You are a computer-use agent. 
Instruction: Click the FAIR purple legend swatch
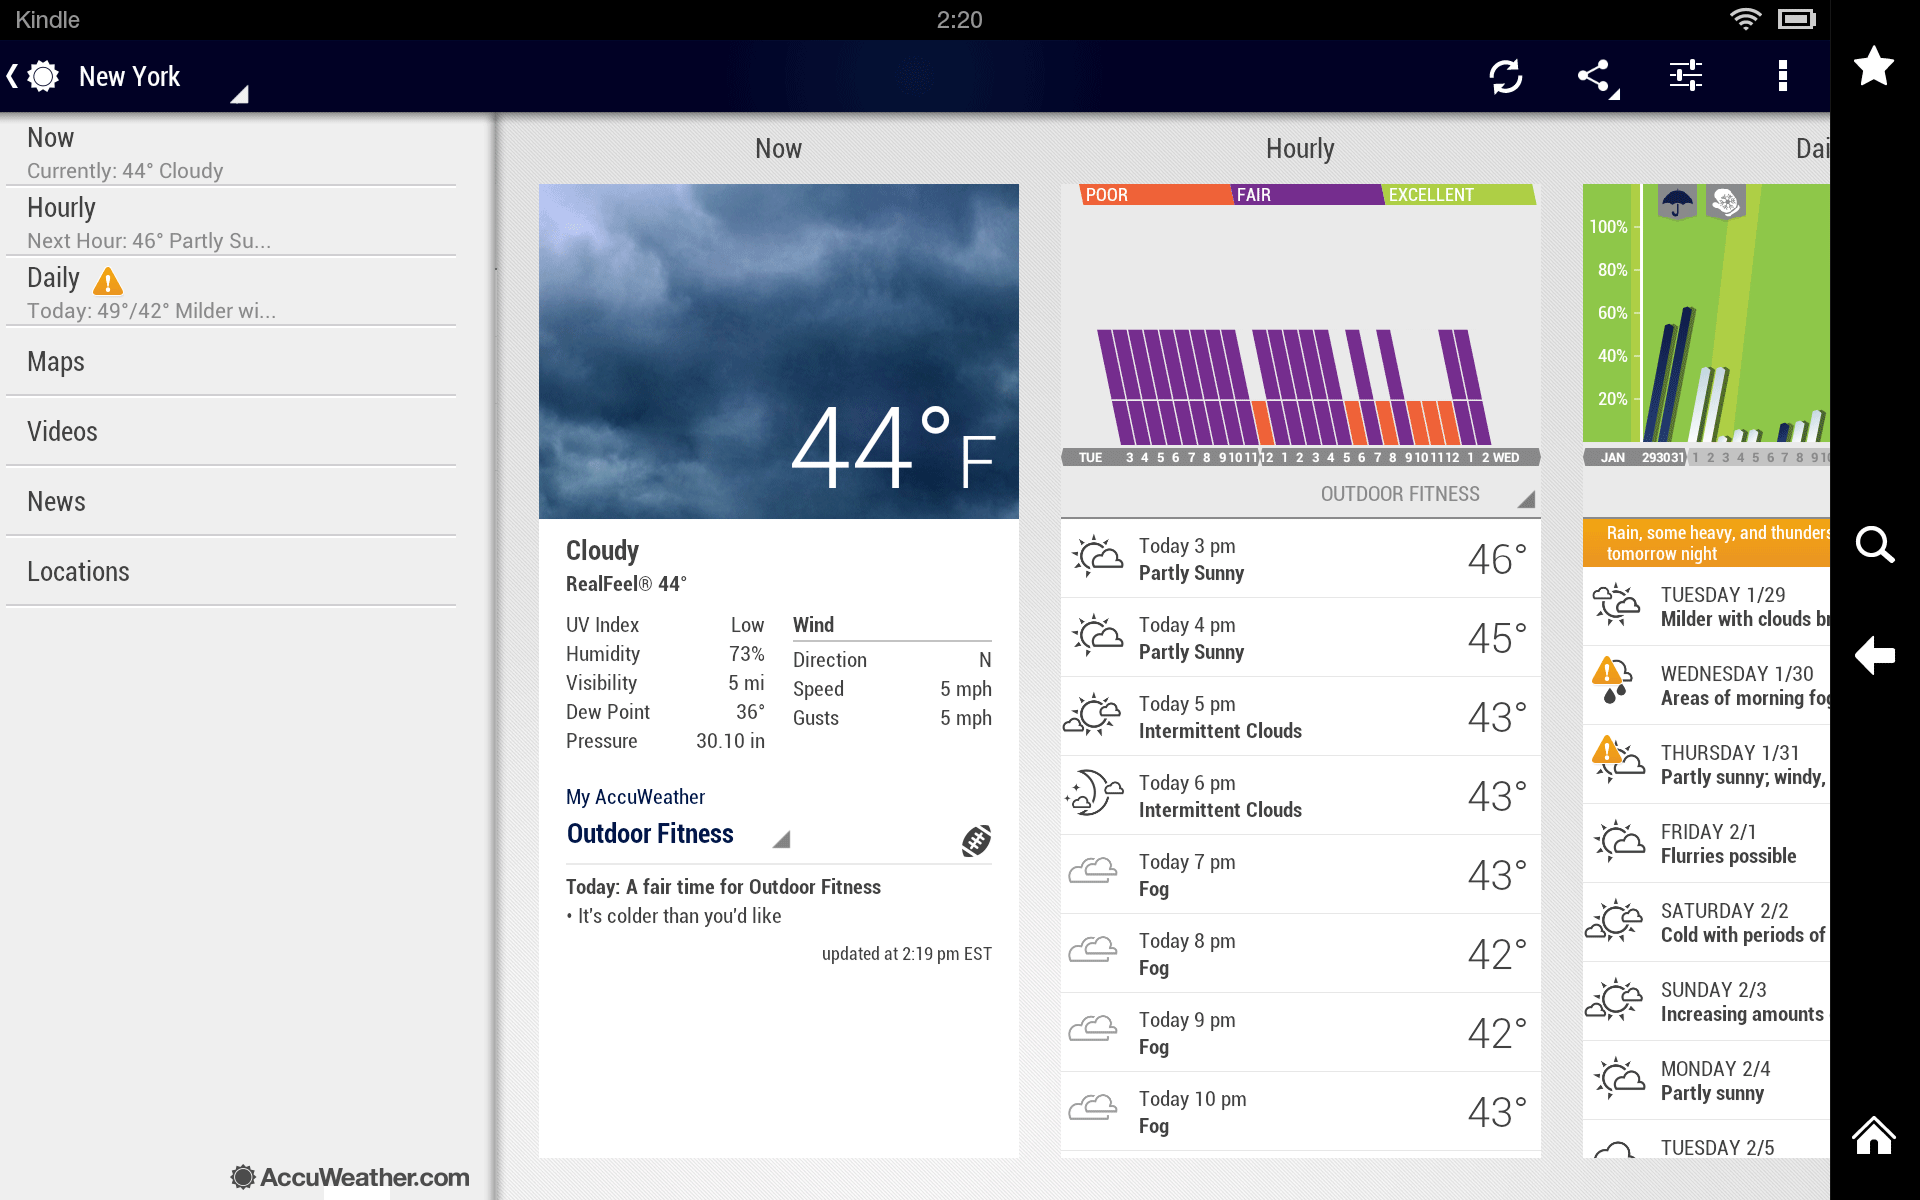pos(1307,194)
